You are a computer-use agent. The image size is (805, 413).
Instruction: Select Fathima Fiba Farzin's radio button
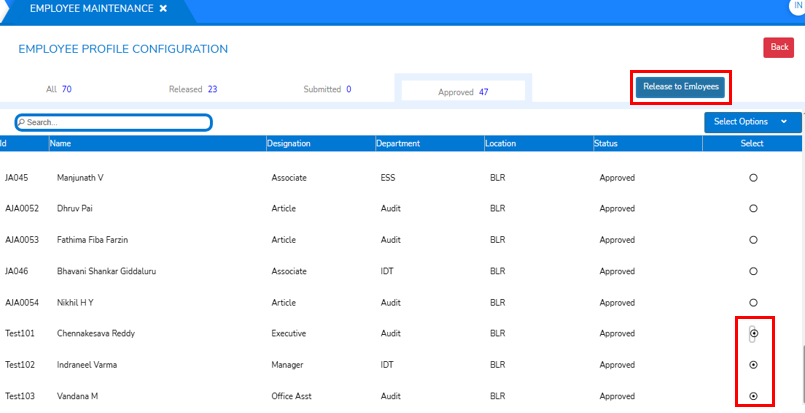point(753,240)
